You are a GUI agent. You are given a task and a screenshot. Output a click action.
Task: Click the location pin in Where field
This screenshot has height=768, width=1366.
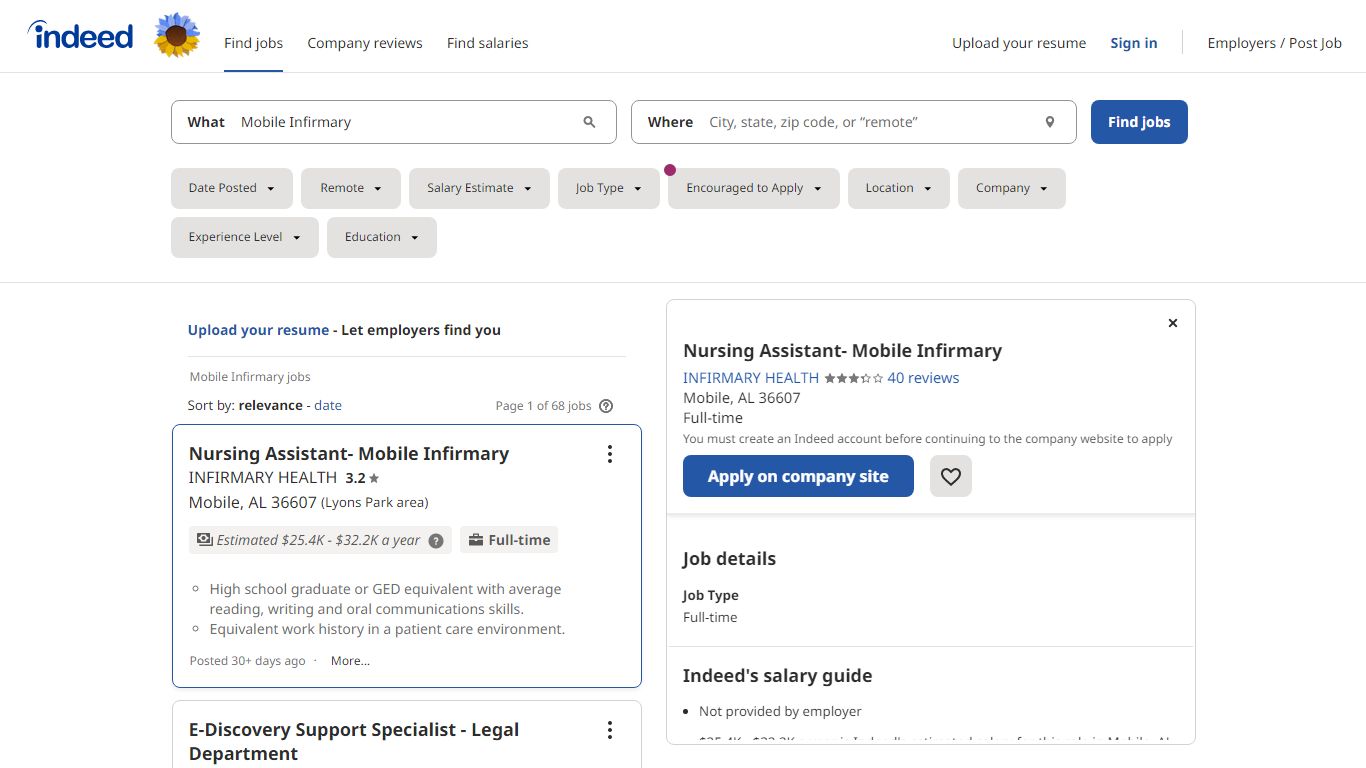tap(1050, 122)
